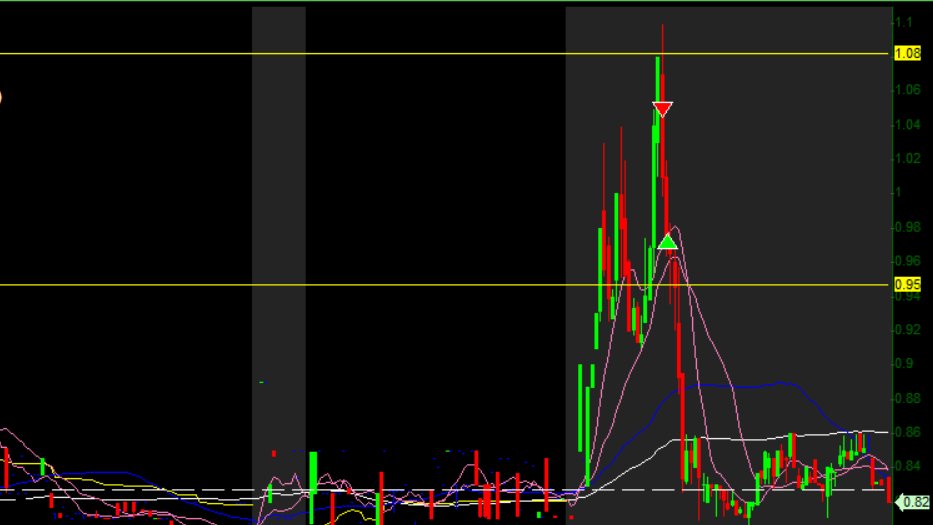This screenshot has width=933, height=525.
Task: Click the 0.84 price axis label
Action: point(908,465)
